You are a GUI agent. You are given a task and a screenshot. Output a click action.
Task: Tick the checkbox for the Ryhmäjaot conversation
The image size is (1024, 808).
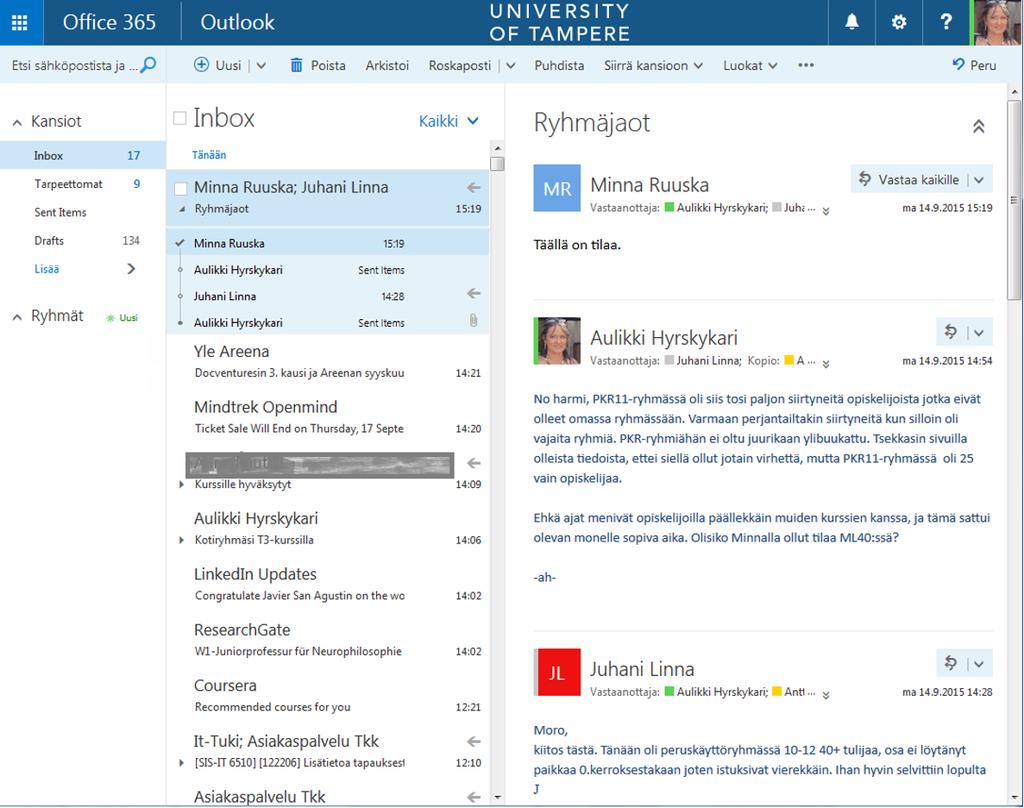point(181,189)
